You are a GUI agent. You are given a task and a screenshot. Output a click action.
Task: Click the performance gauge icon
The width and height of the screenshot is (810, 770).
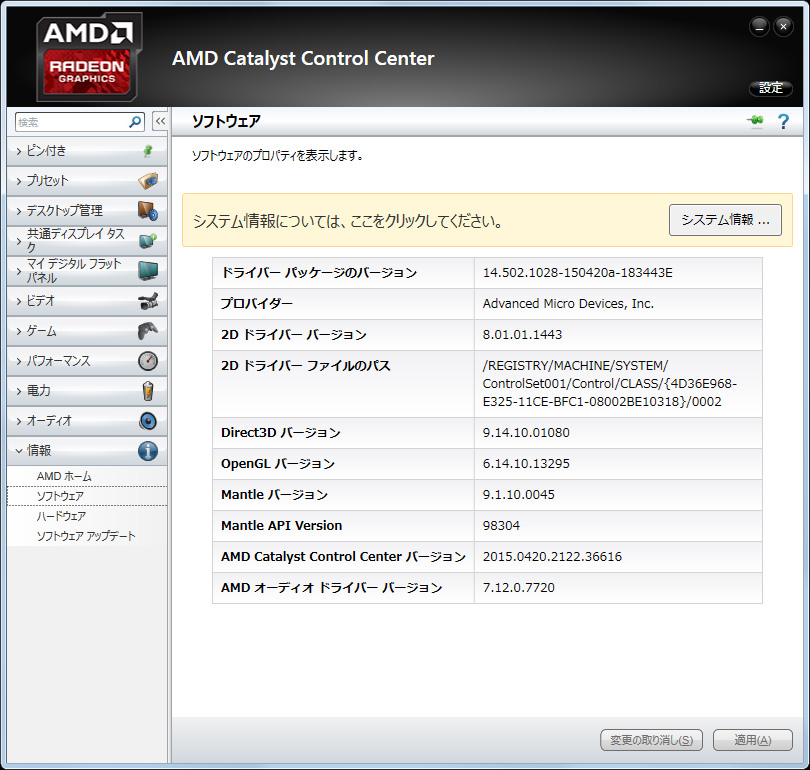pos(148,360)
